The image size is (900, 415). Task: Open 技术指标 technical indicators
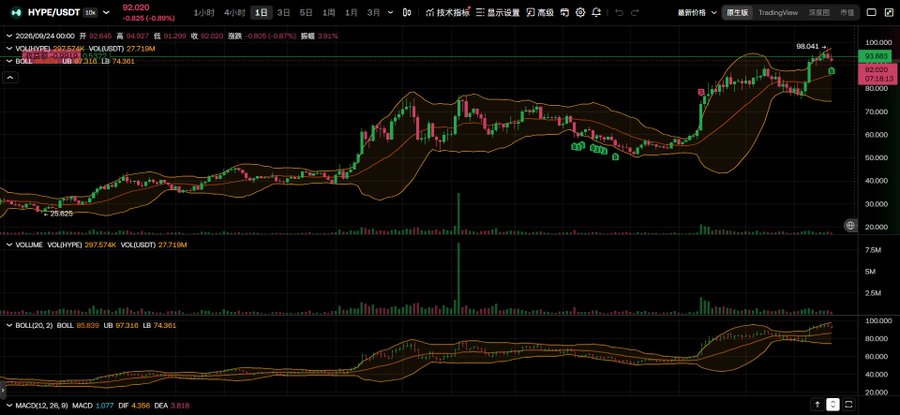coord(447,12)
